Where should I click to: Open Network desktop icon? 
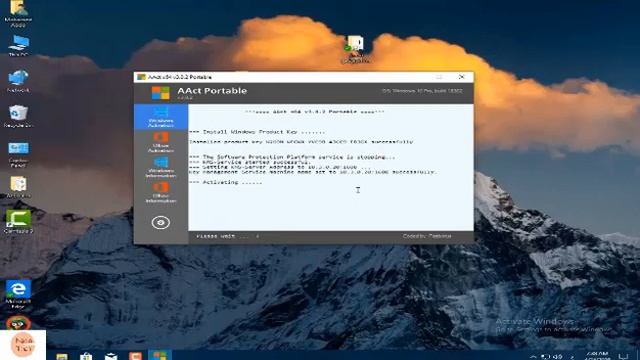[x=18, y=81]
